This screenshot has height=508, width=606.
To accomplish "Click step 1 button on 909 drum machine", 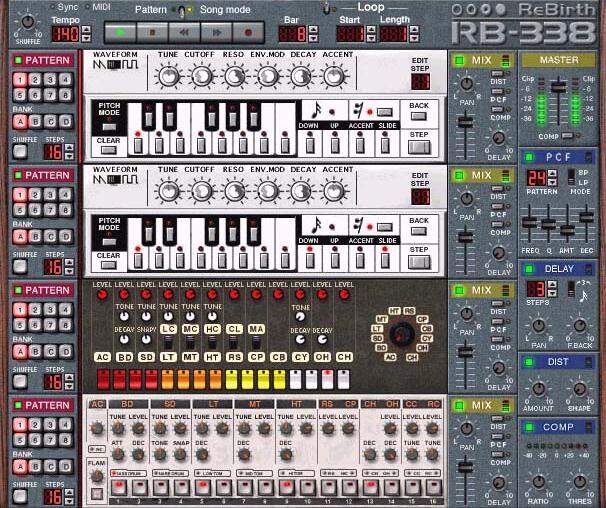I will pyautogui.click(x=119, y=488).
